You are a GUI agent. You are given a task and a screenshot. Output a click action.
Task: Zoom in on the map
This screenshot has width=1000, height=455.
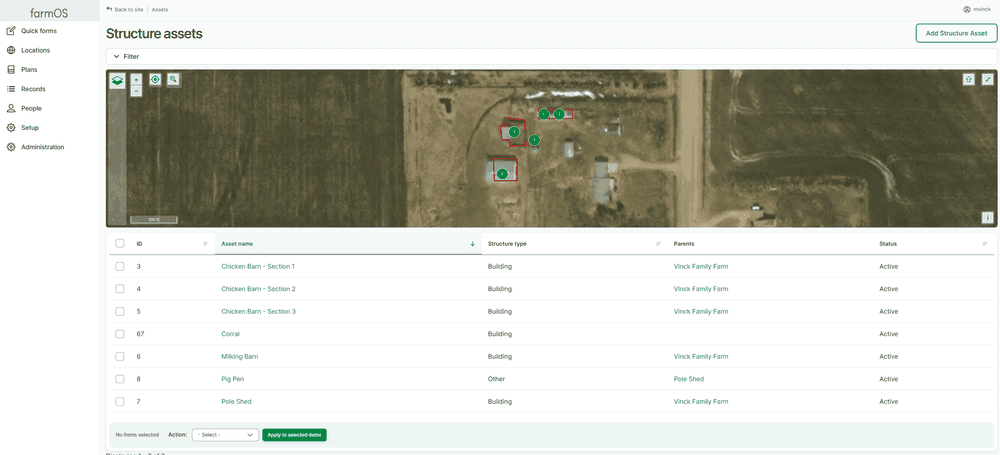(x=136, y=79)
